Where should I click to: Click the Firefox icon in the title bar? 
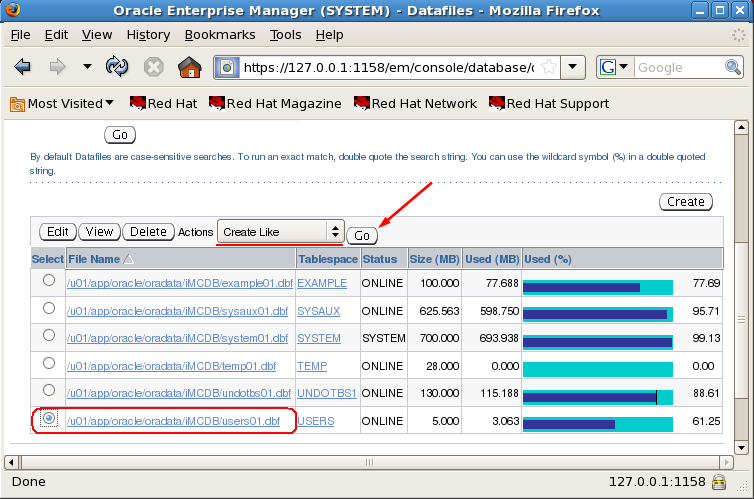13,9
